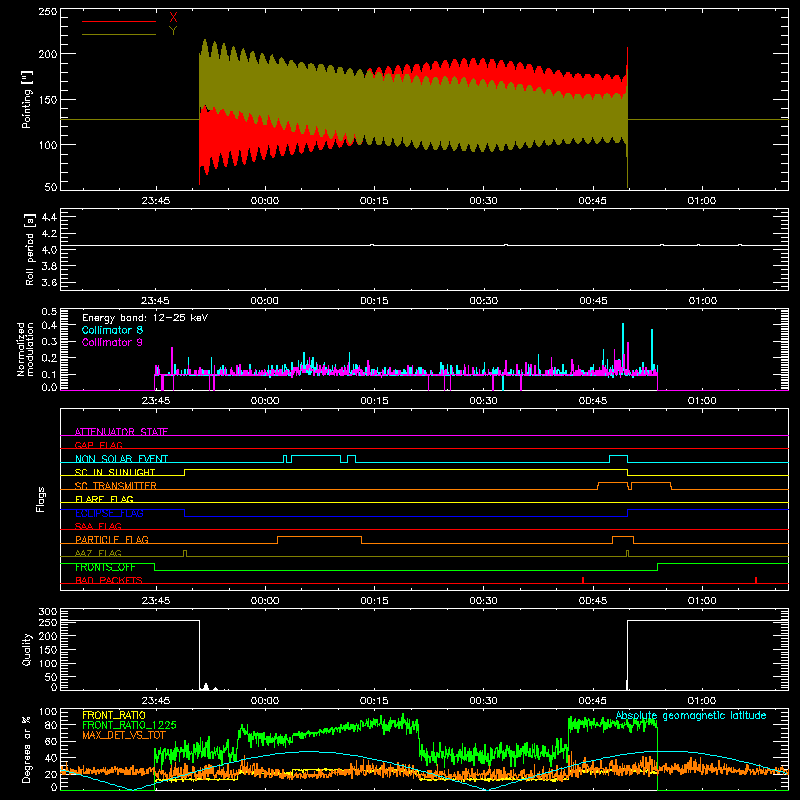Select the Energy band: 12-25 keV label

click(145, 318)
